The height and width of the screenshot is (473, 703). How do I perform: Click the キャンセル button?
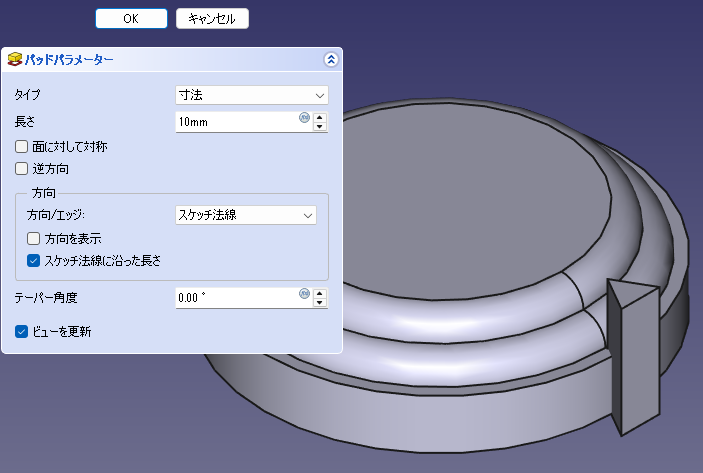coord(212,19)
